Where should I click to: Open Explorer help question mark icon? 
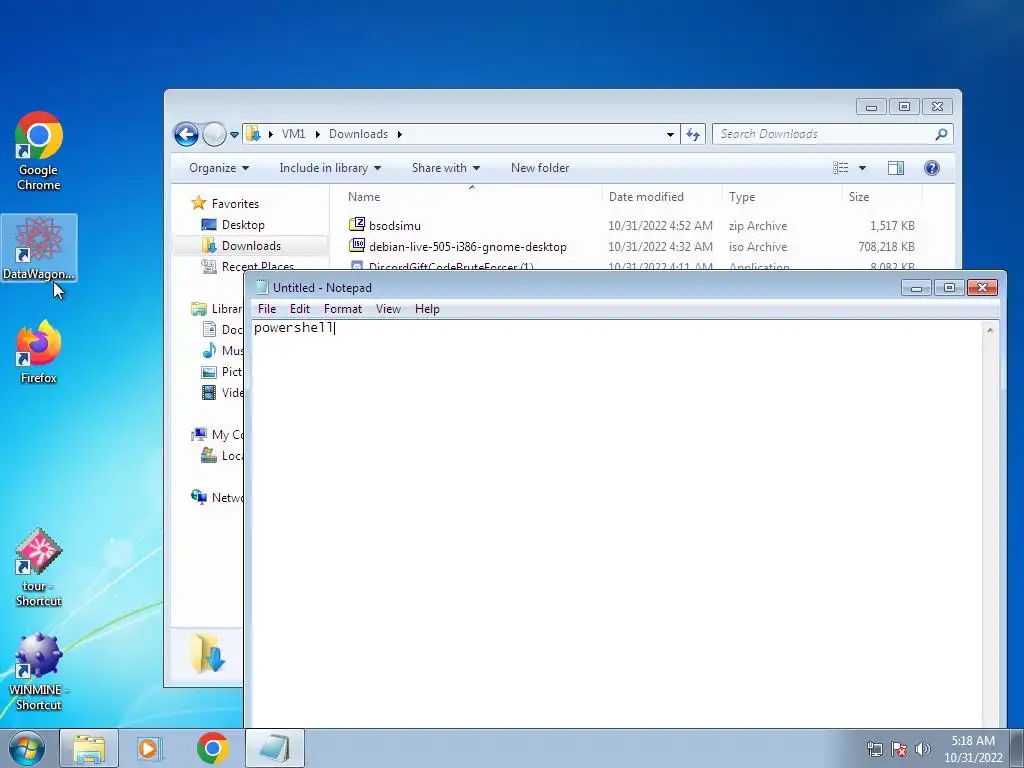tap(932, 168)
